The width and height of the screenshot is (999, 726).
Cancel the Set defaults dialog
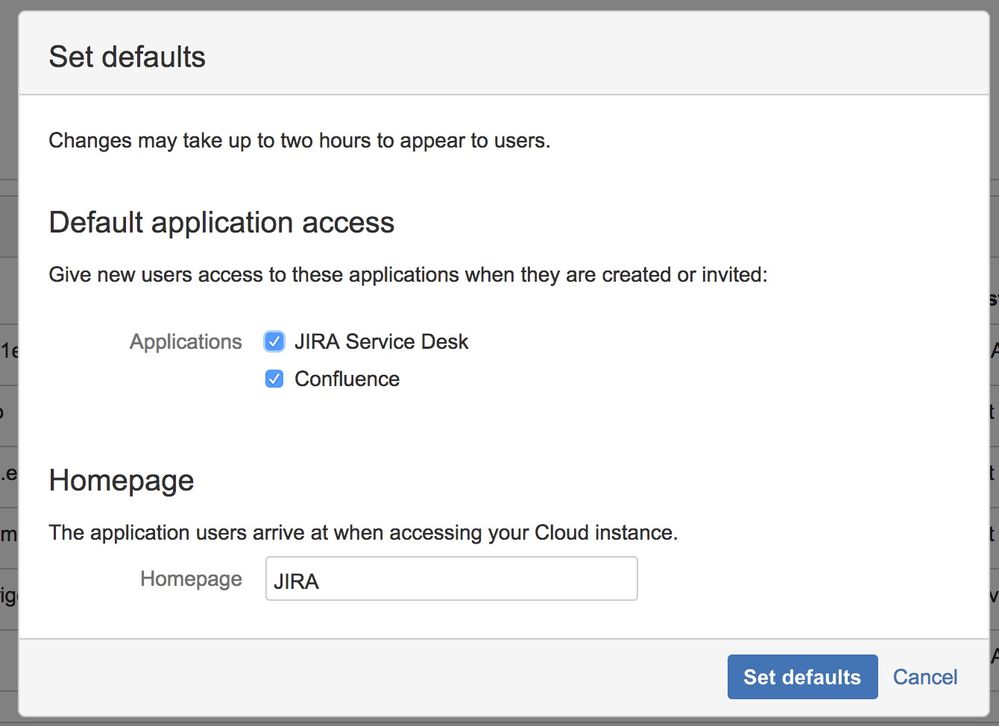[x=924, y=676]
